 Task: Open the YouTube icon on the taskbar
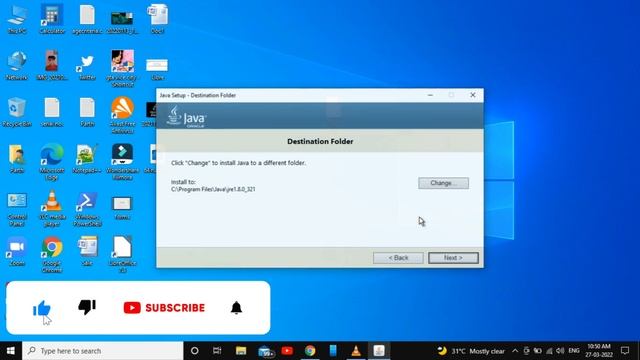pyautogui.click(x=287, y=351)
